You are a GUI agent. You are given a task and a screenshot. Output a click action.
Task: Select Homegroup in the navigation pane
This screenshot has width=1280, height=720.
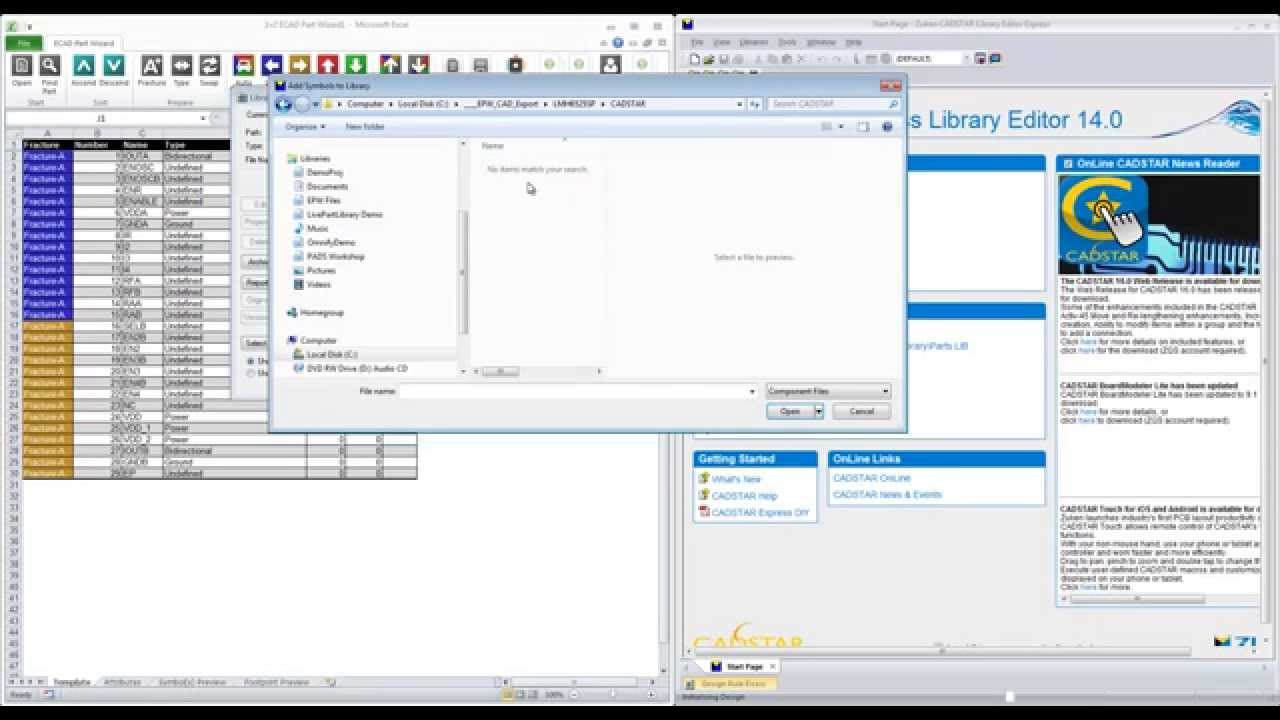[321, 313]
